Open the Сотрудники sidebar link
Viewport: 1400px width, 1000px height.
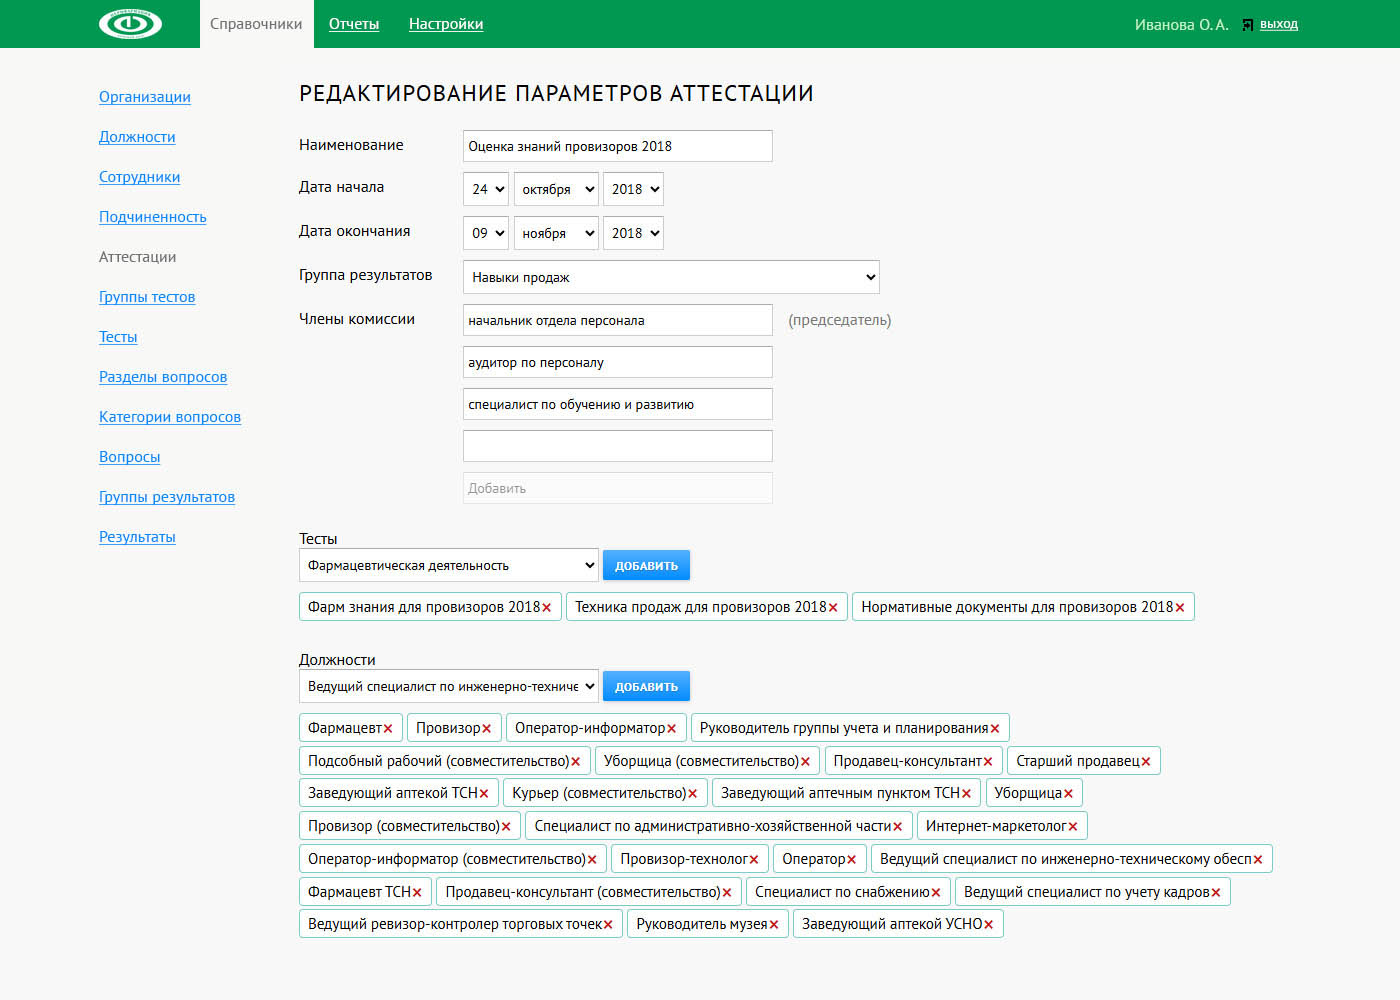[139, 177]
